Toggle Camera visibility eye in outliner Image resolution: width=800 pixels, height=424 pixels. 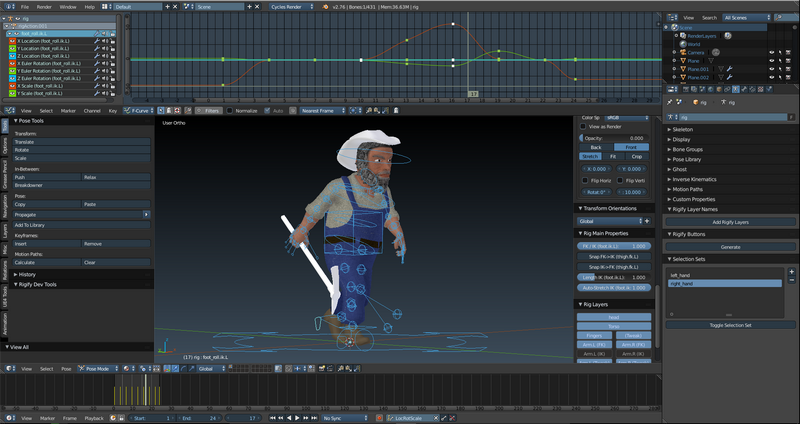(x=771, y=52)
